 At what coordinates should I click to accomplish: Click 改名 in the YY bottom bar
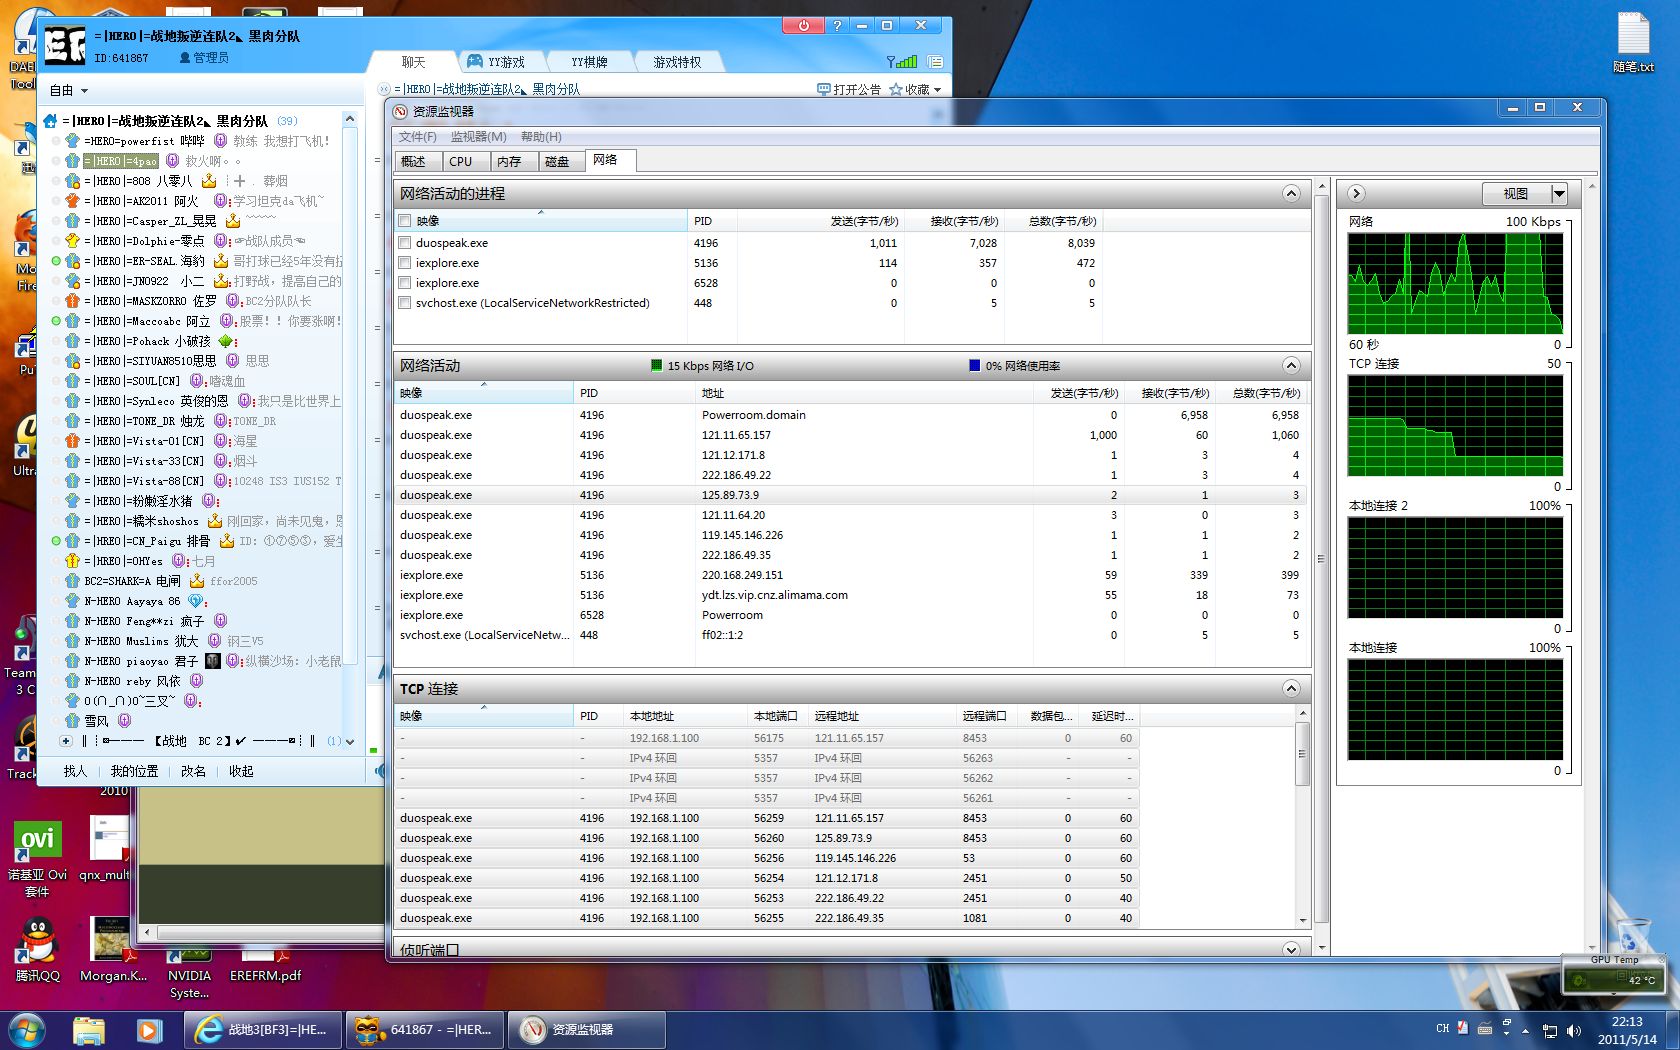coord(193,771)
